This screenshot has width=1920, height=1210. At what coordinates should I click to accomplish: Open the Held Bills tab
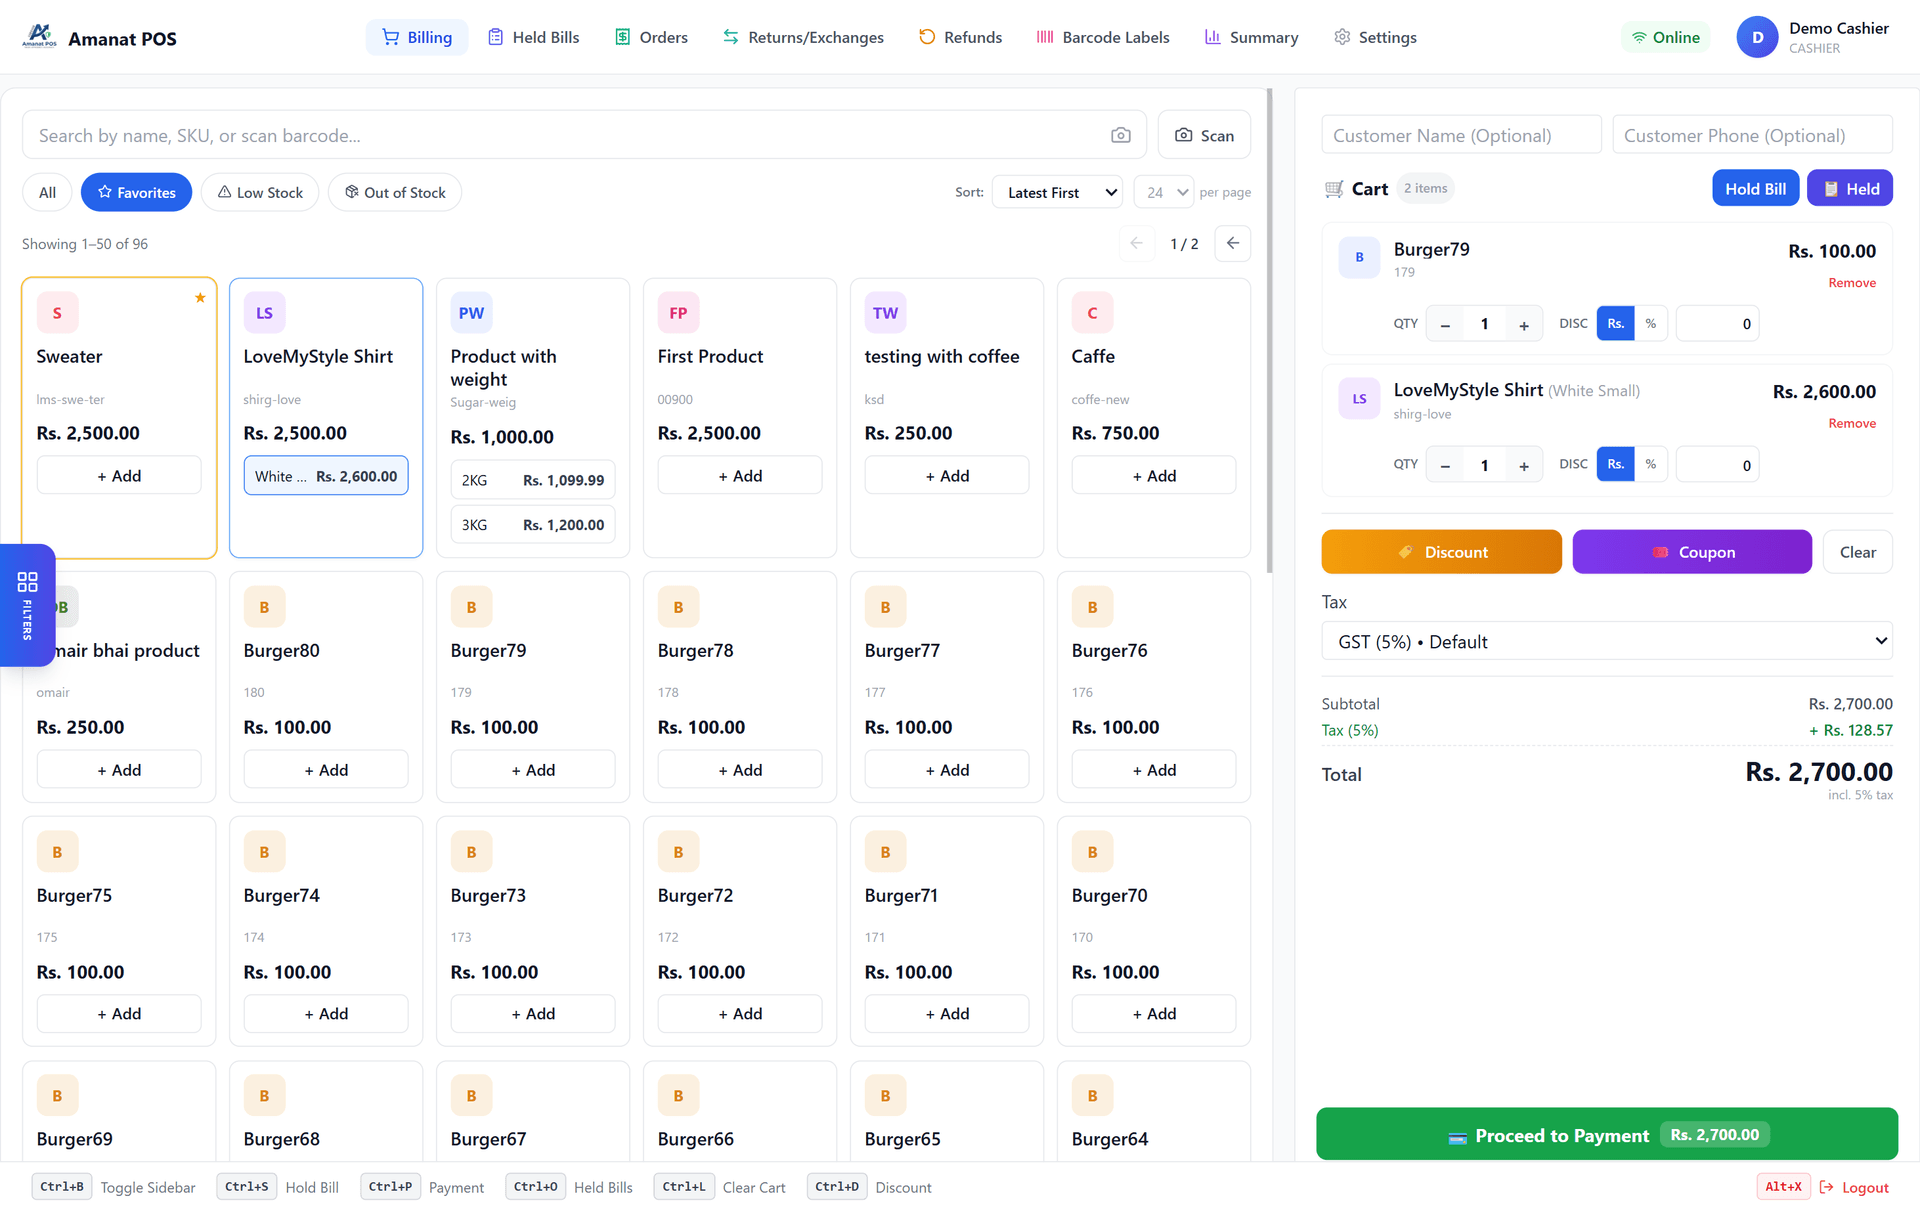pos(534,37)
